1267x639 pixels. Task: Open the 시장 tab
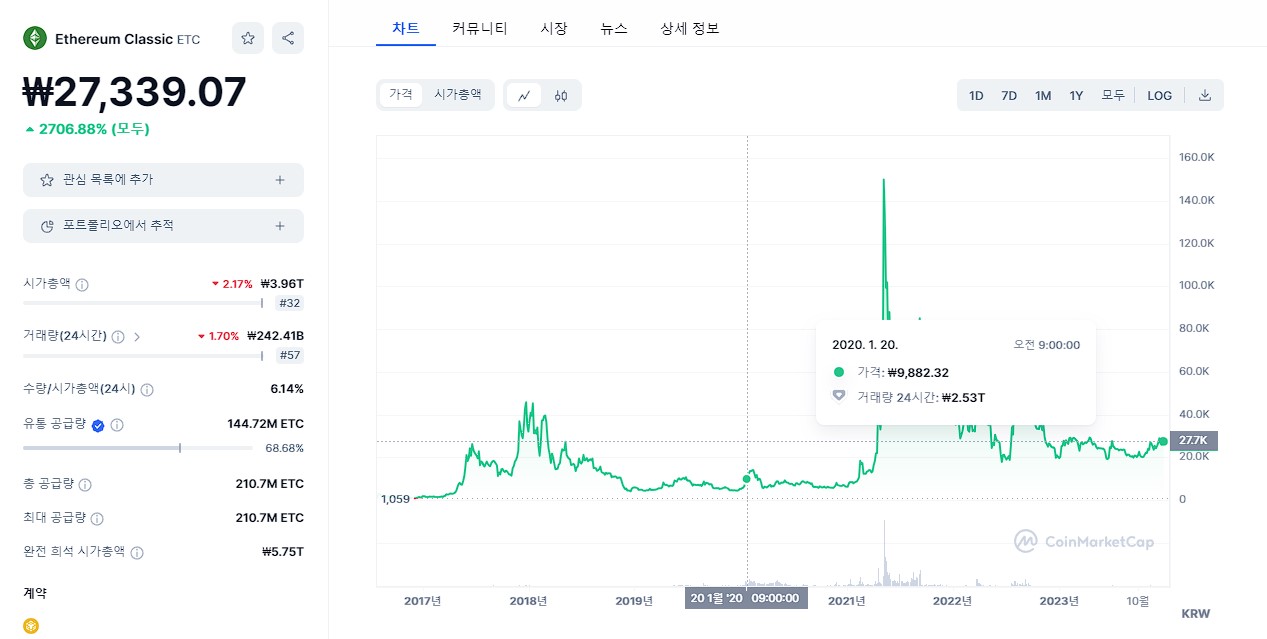(554, 29)
